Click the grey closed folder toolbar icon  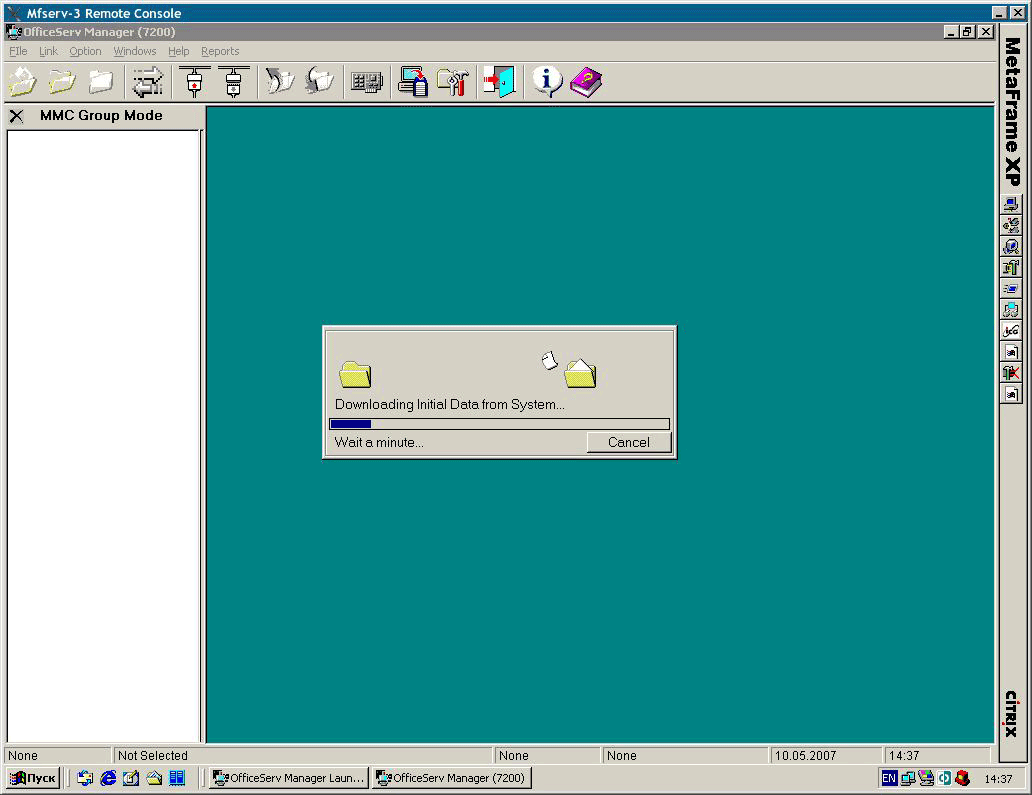tap(101, 82)
